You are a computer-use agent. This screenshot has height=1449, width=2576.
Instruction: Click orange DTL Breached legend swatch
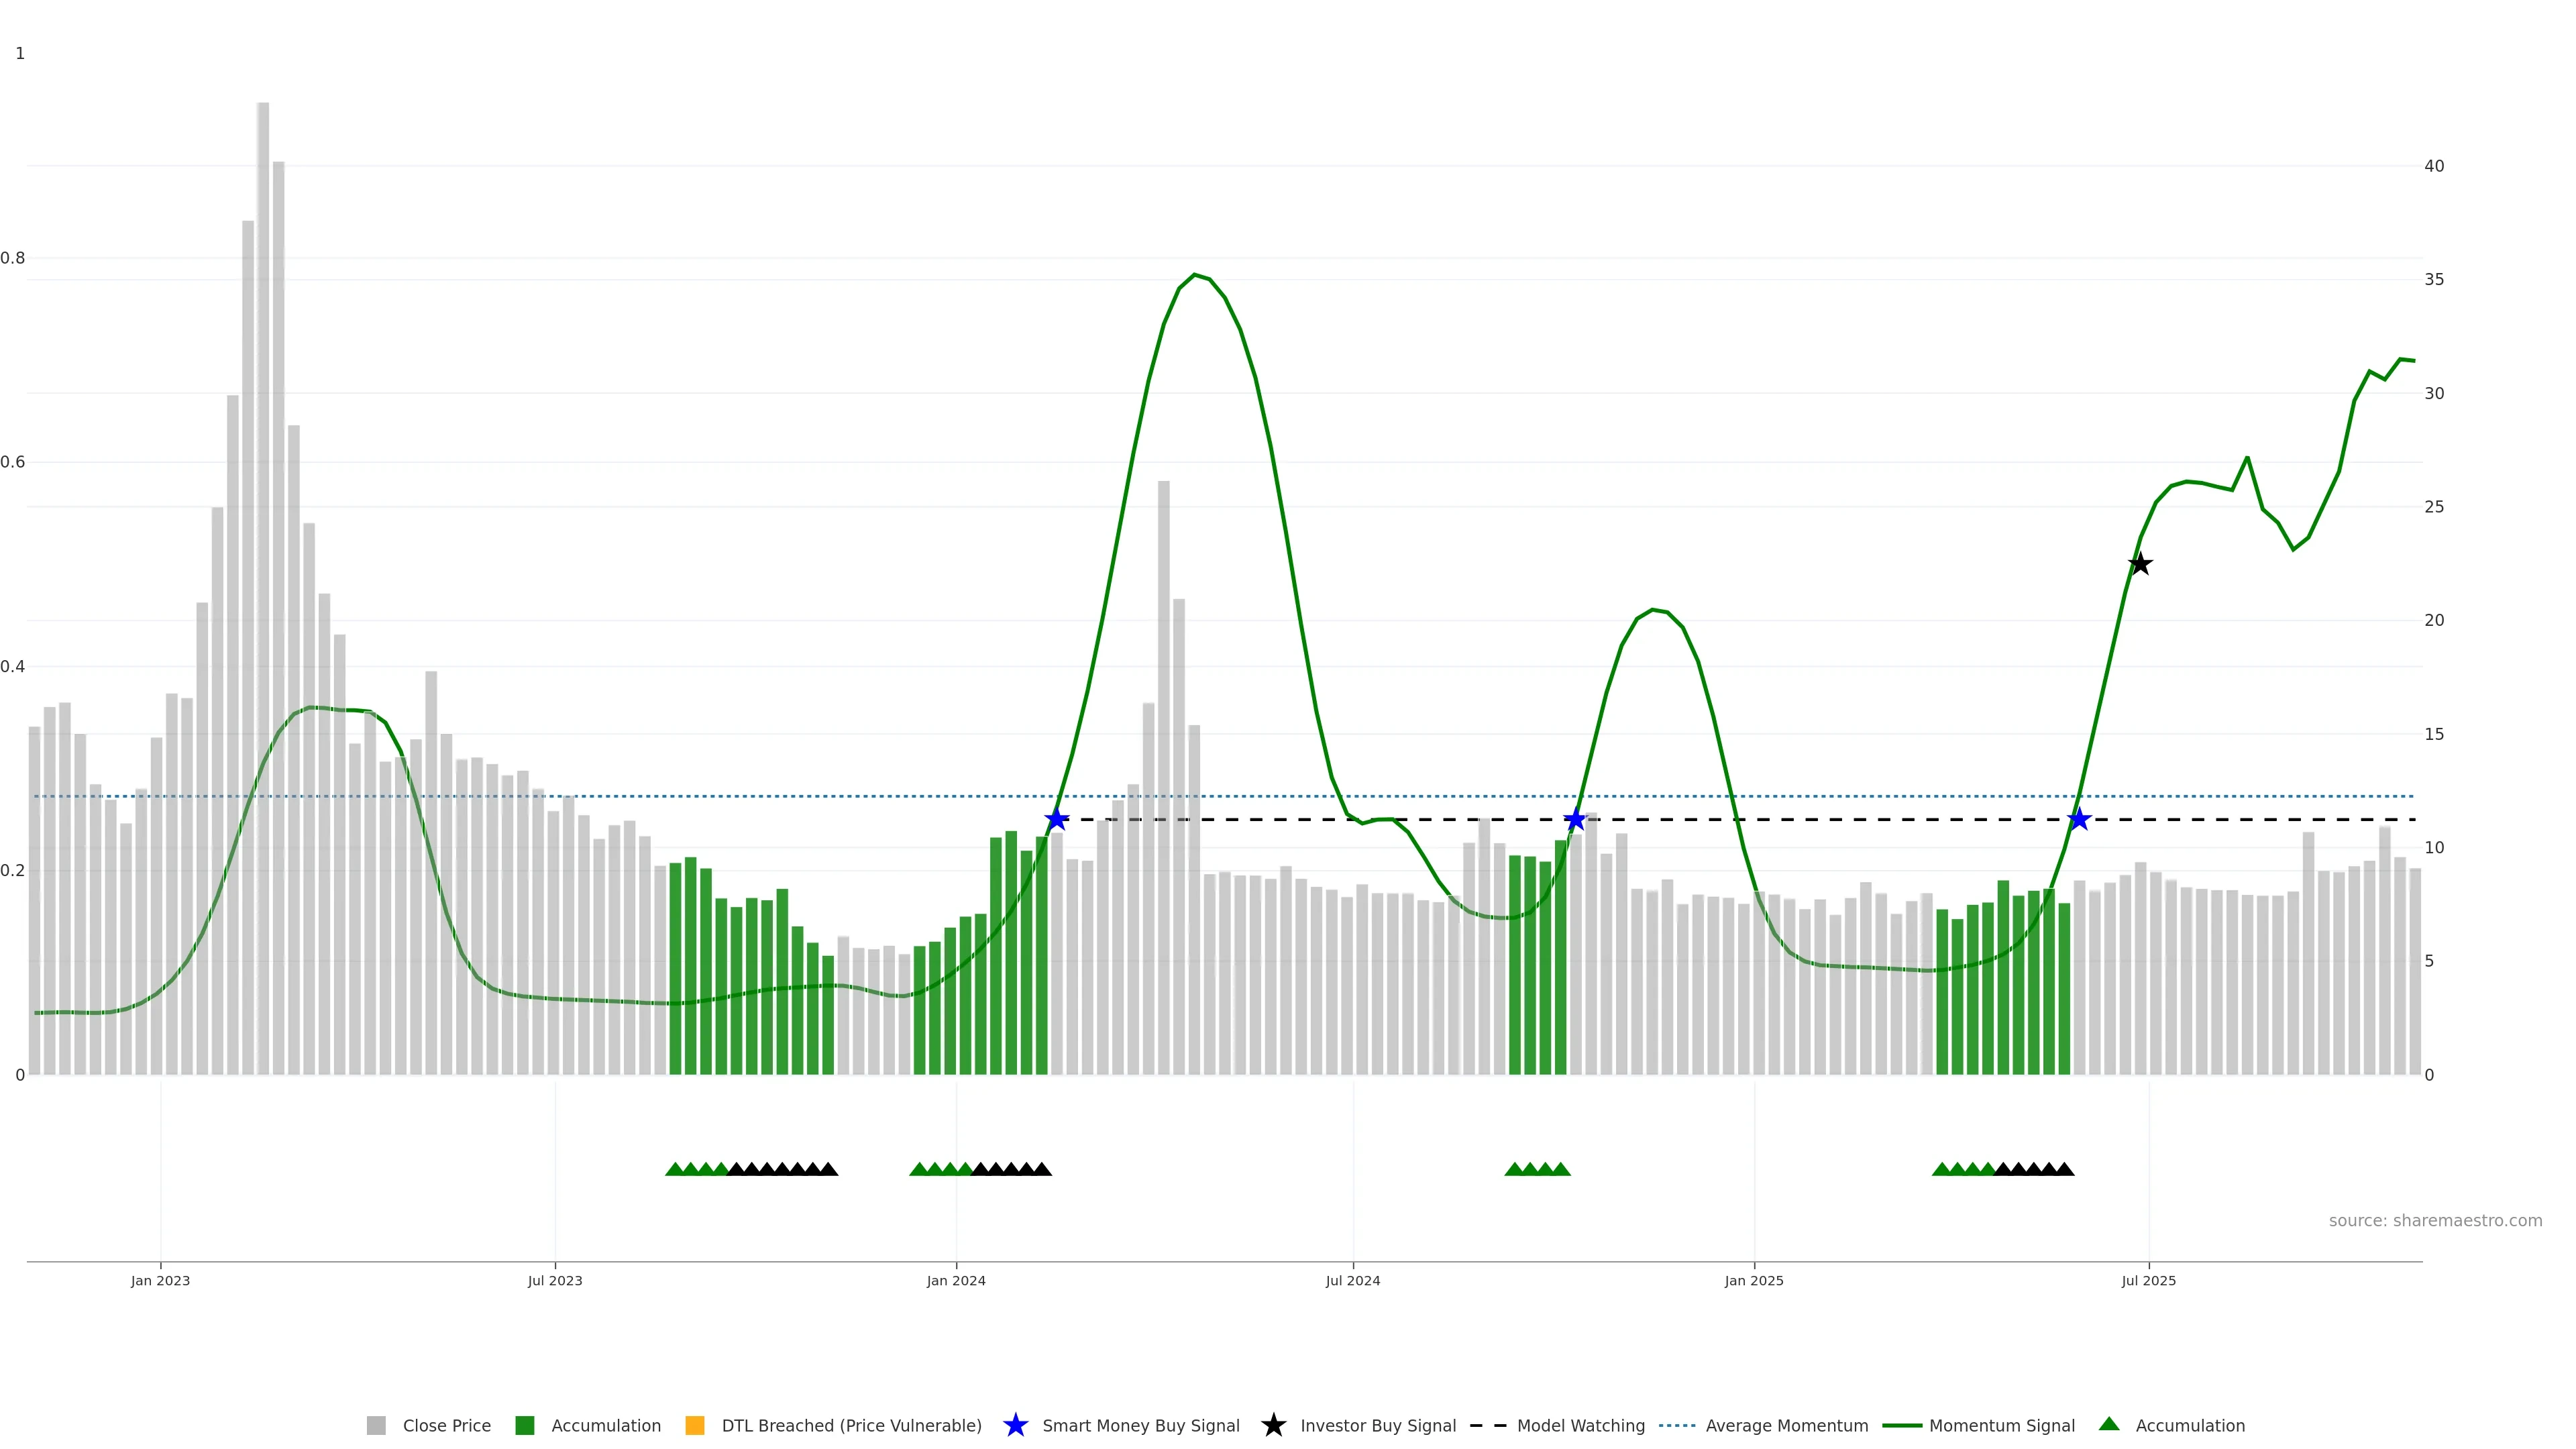click(695, 1425)
